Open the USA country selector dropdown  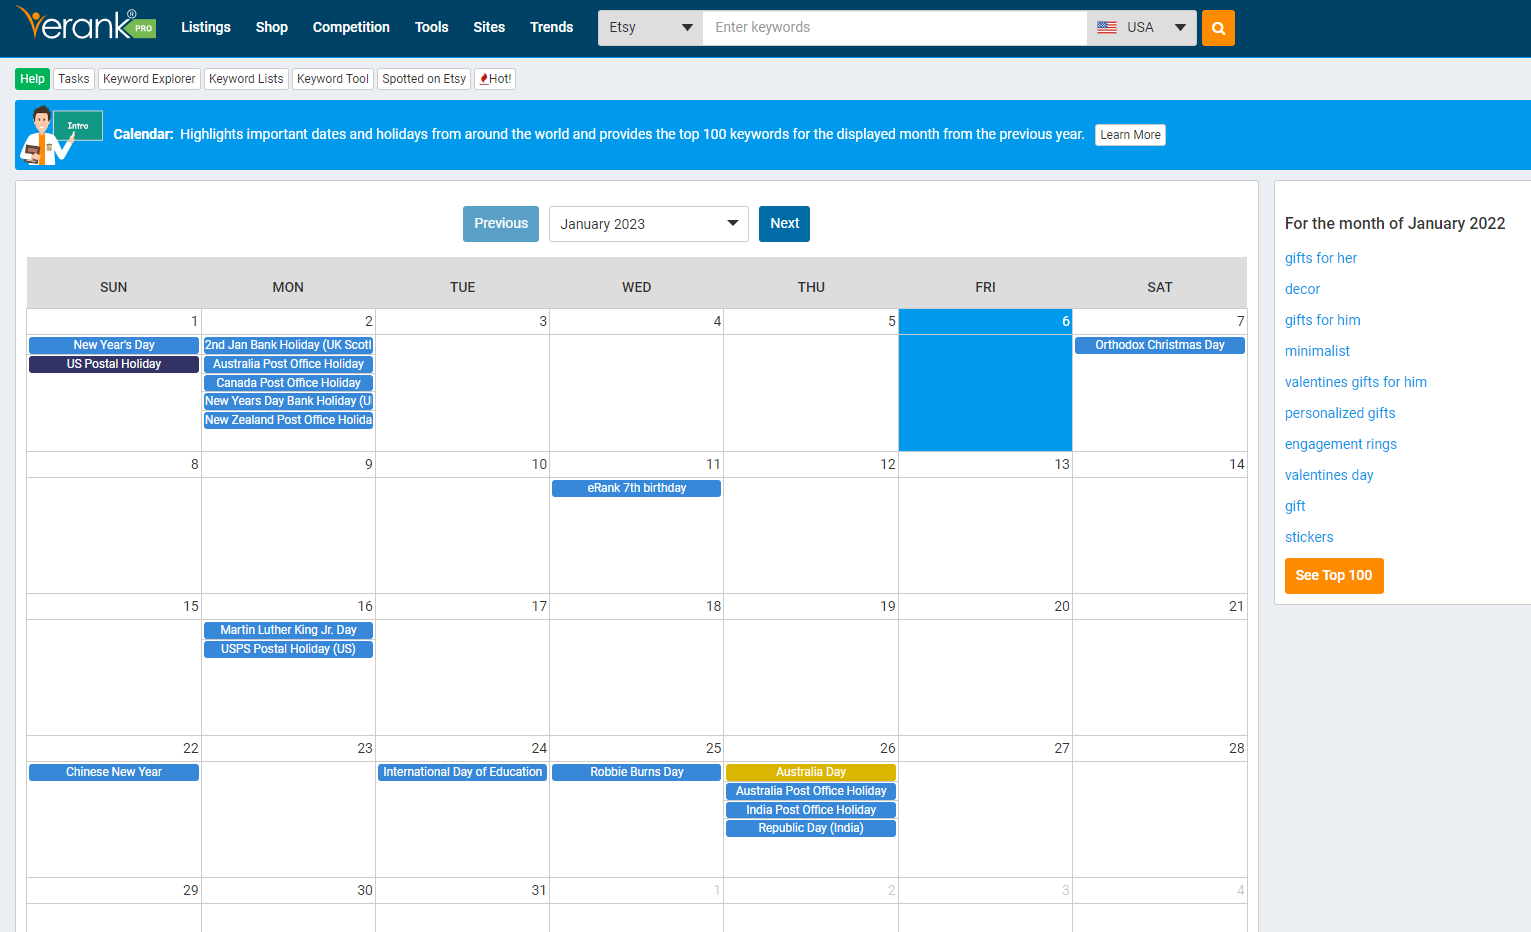(x=1142, y=28)
